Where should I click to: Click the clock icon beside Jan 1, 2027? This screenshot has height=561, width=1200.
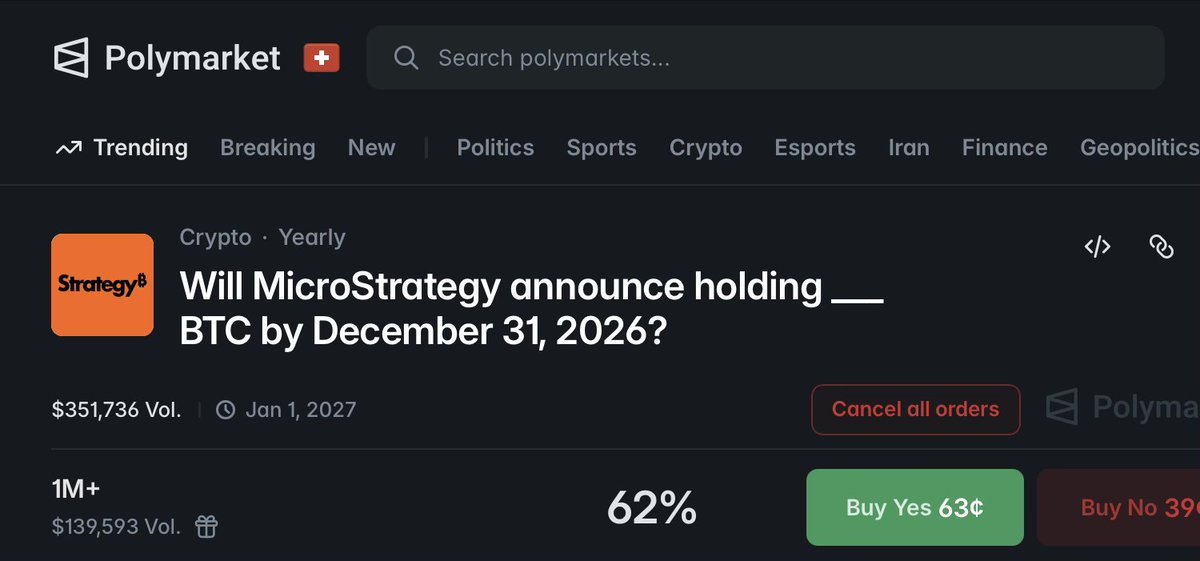(x=226, y=409)
